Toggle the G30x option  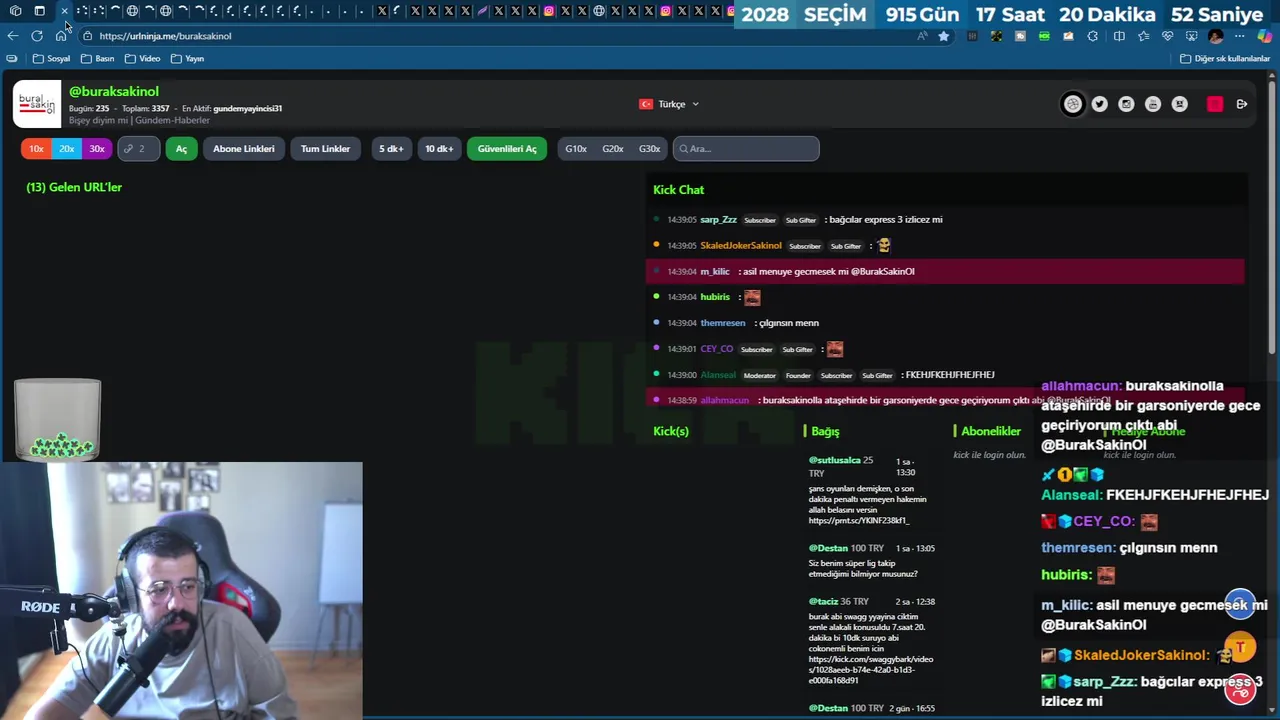[x=650, y=149]
